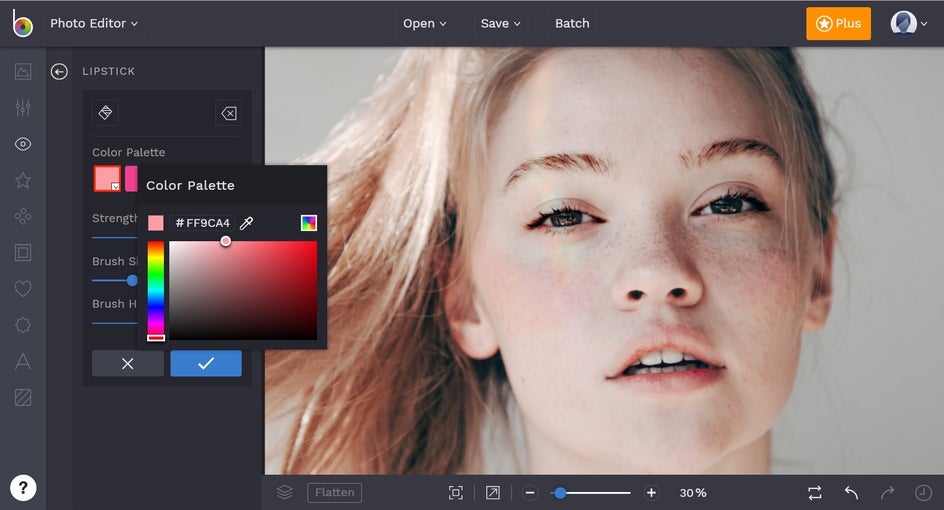944x510 pixels.
Task: Pick a color with the eyedropper
Action: coord(246,223)
